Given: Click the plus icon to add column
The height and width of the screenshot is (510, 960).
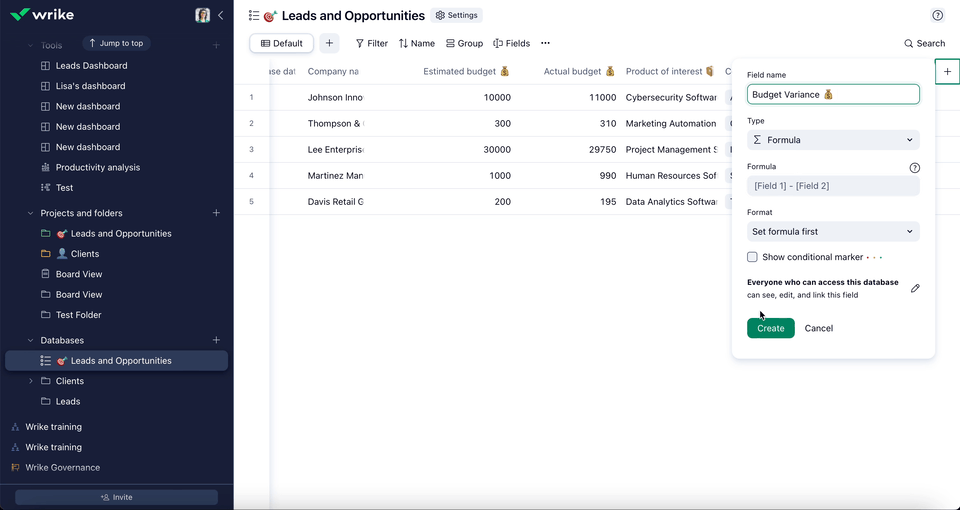Looking at the screenshot, I should coord(947,71).
